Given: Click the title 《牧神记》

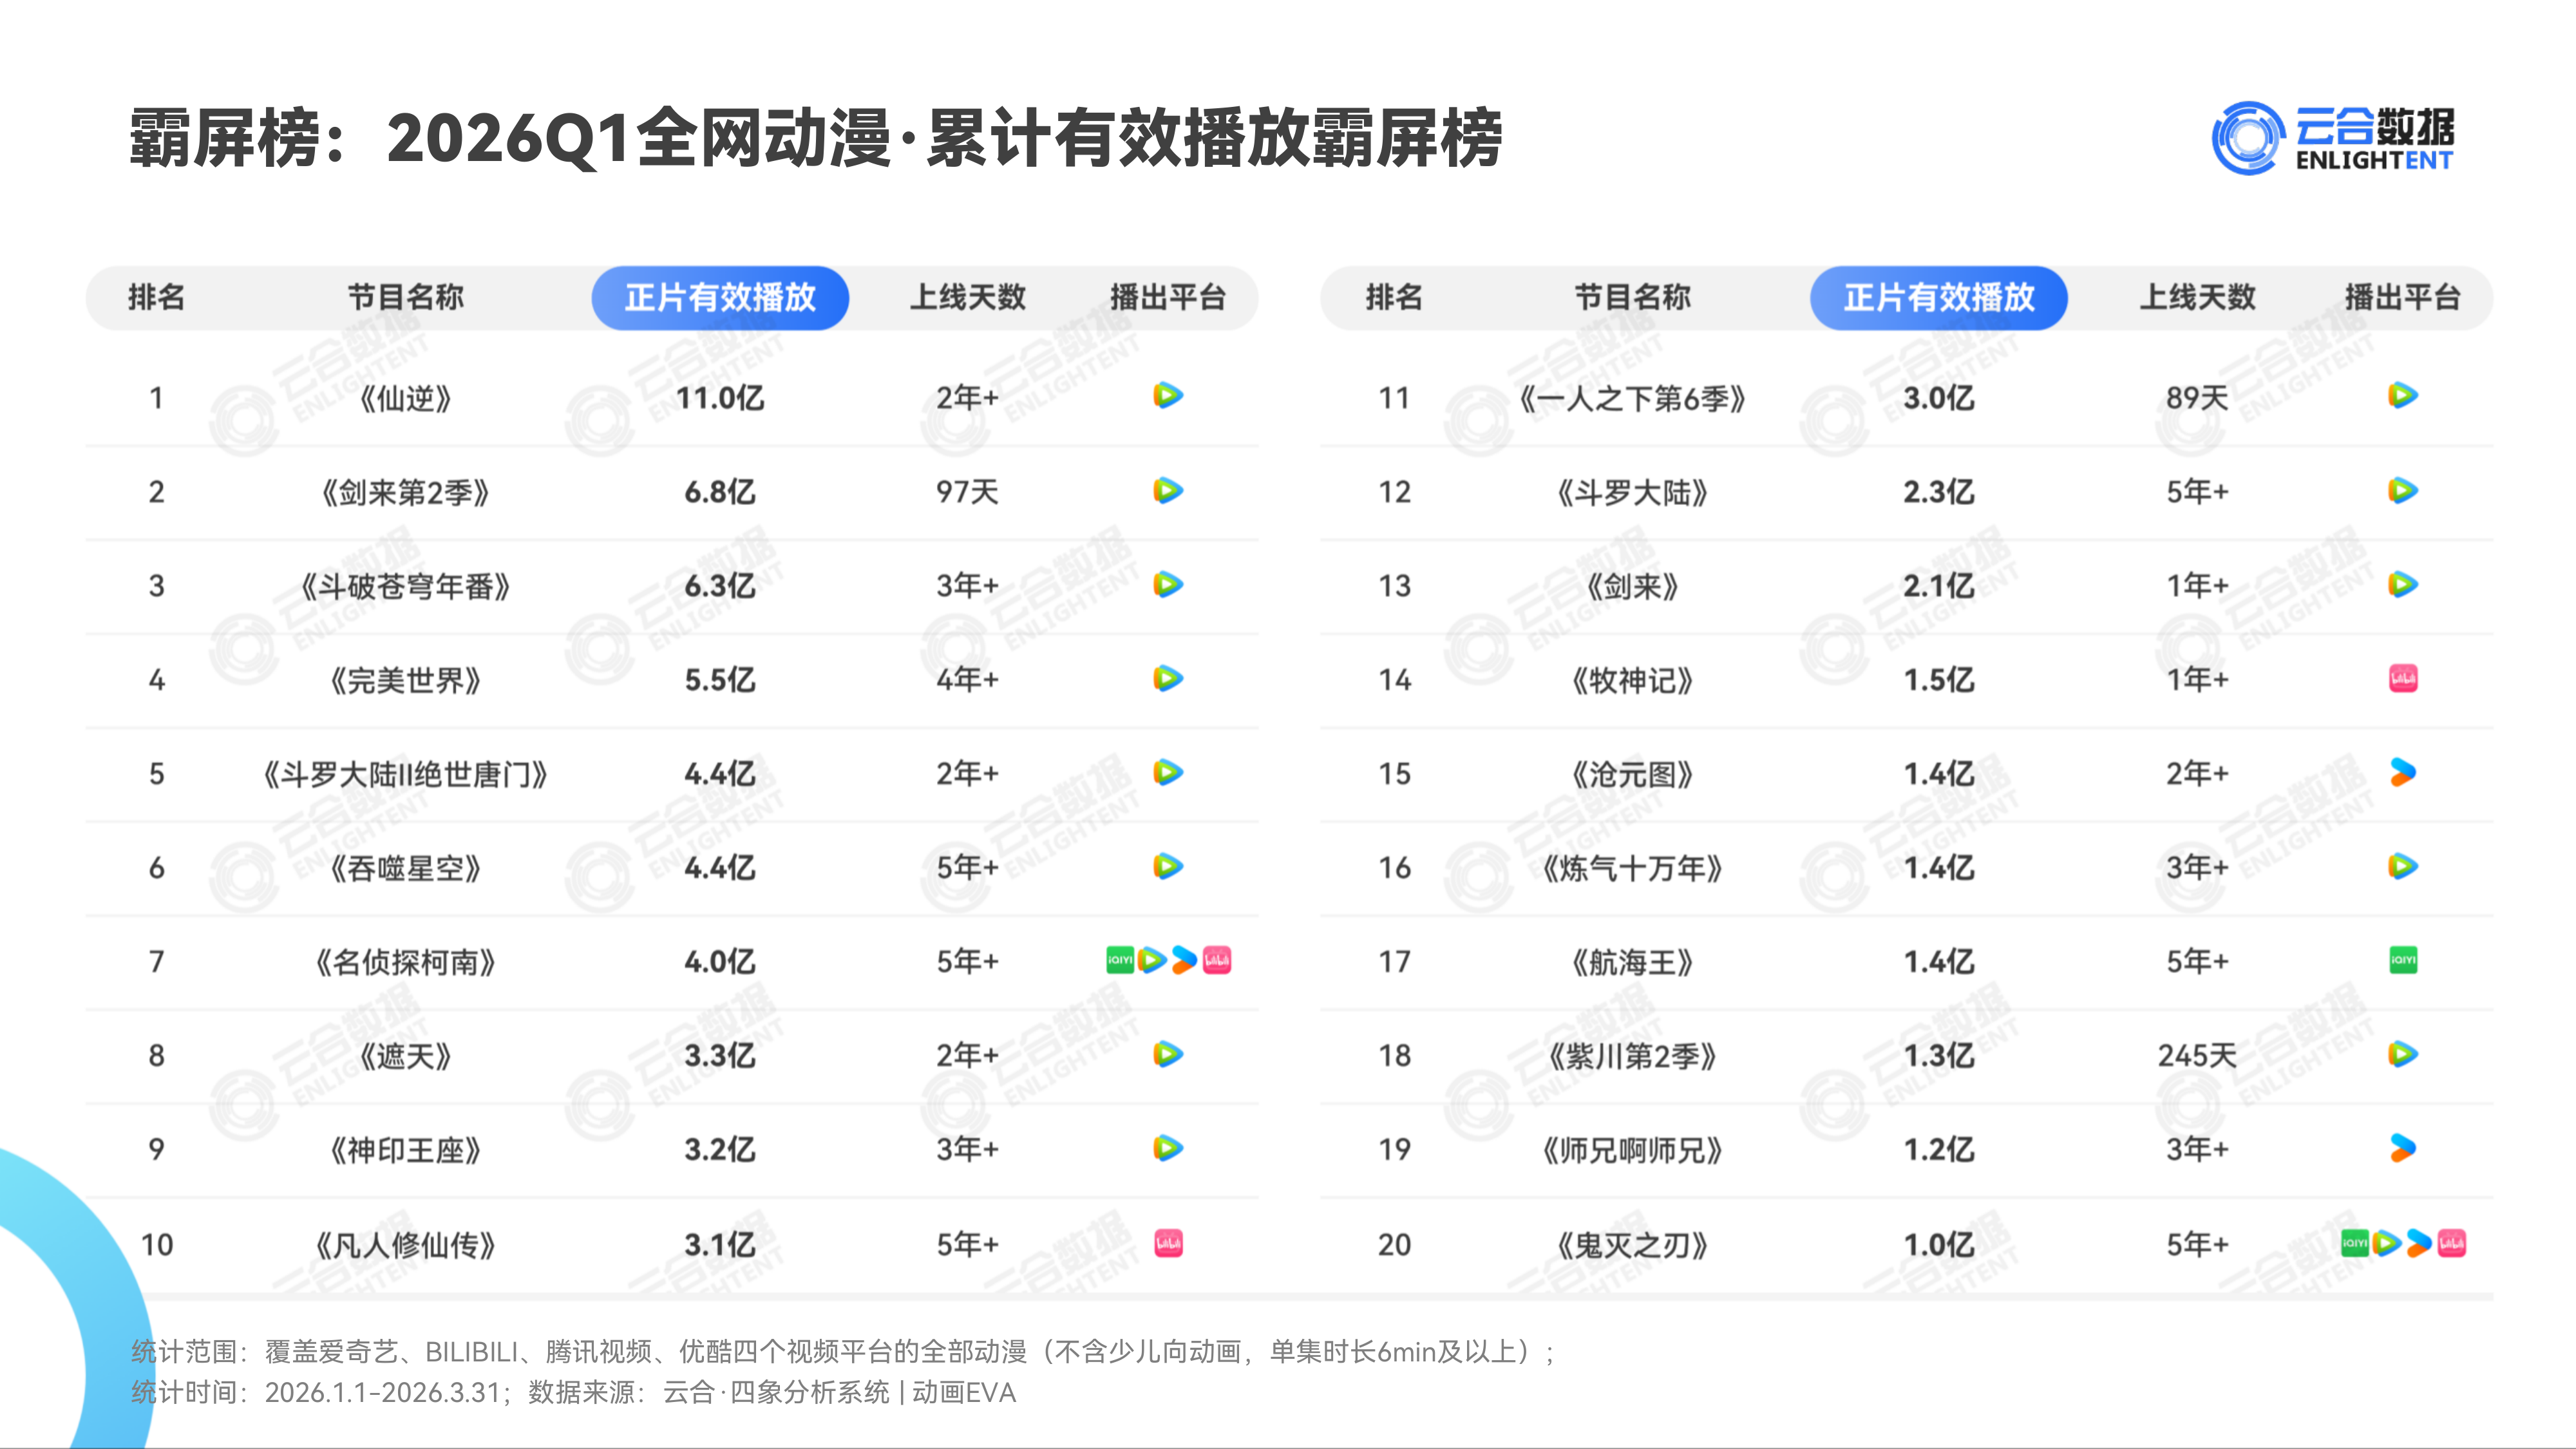Looking at the screenshot, I should tap(1632, 680).
